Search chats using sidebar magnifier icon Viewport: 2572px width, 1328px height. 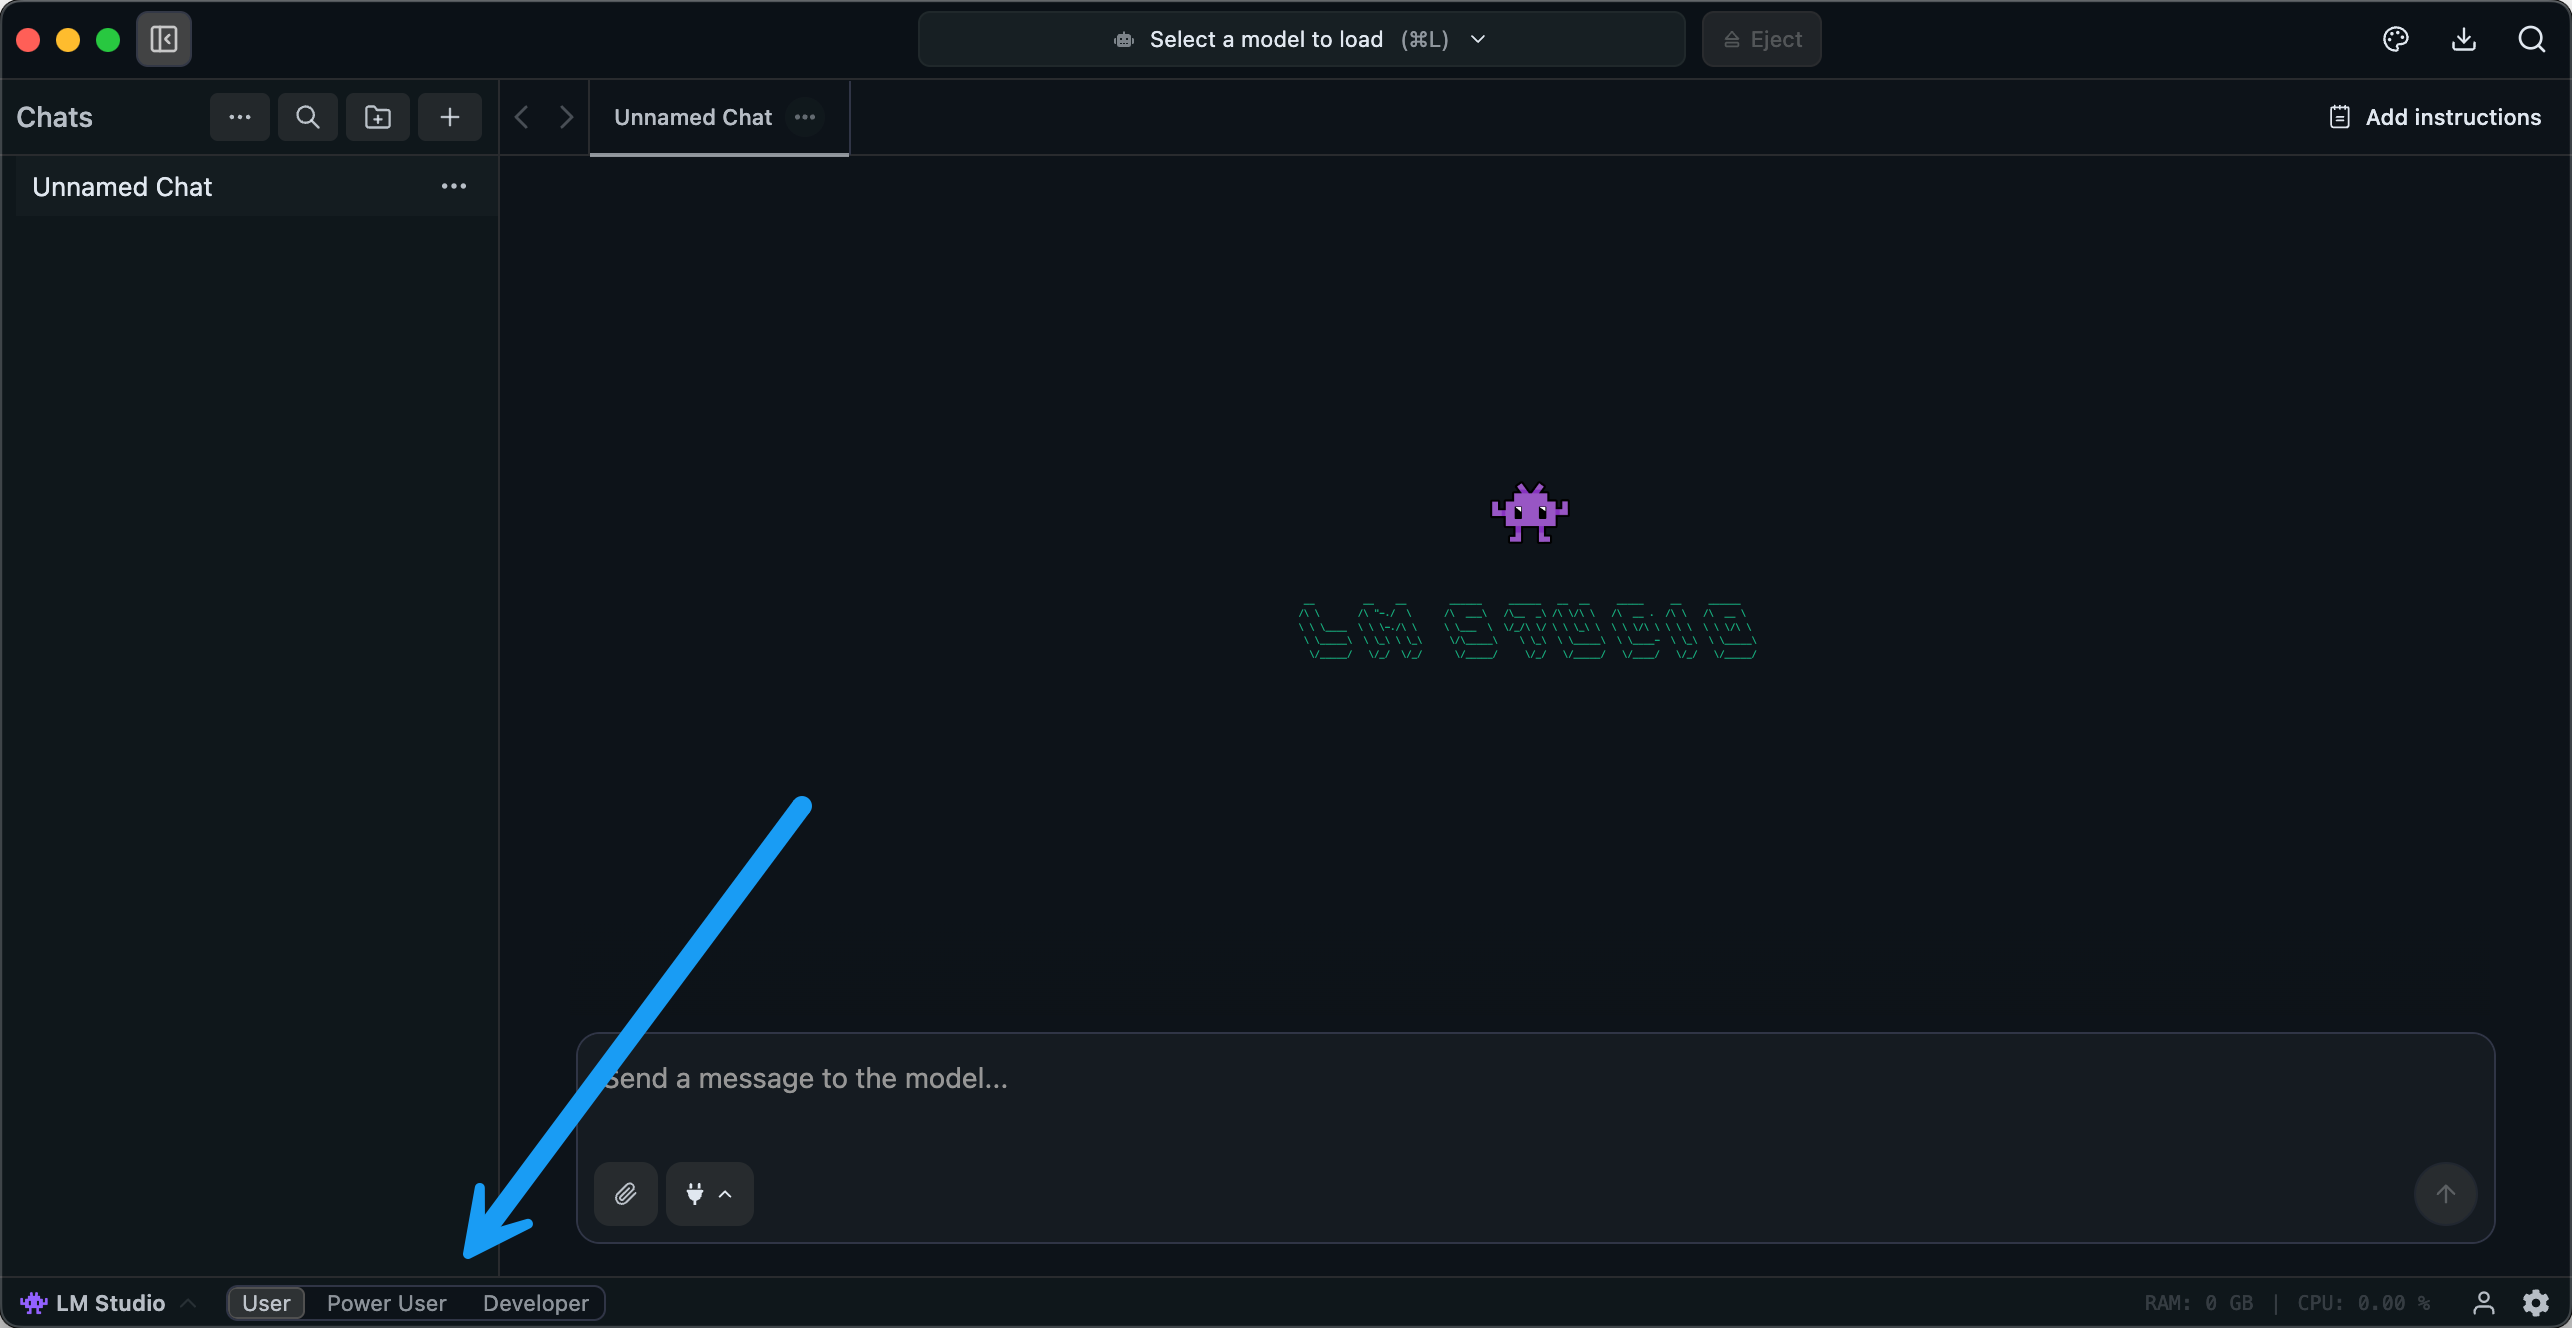tap(308, 117)
